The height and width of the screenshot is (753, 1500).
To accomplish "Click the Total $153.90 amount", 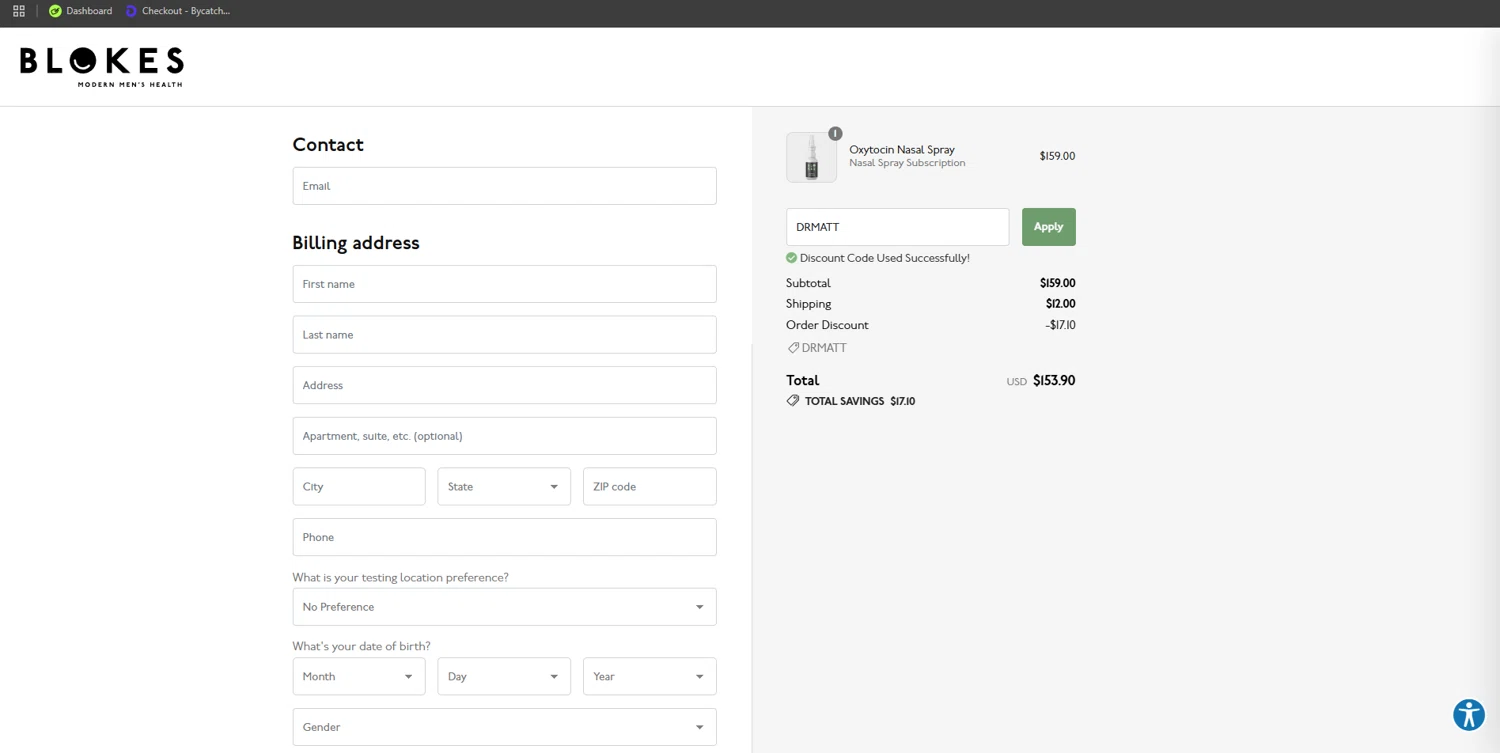I will click(x=1054, y=381).
